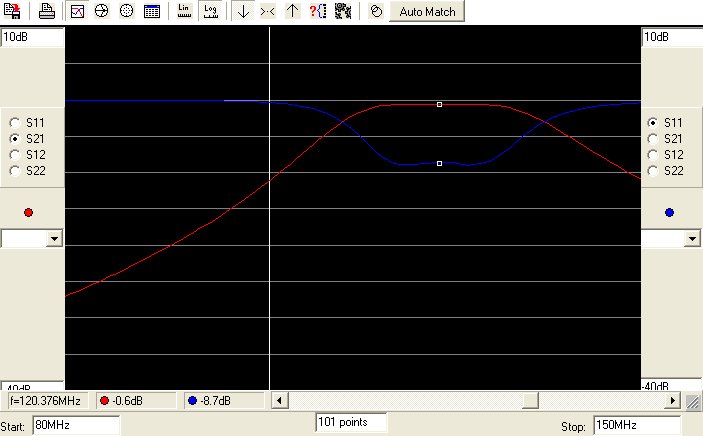Viewport: 703px width, 436px height.
Task: Click the print icon in toolbar
Action: coord(46,12)
